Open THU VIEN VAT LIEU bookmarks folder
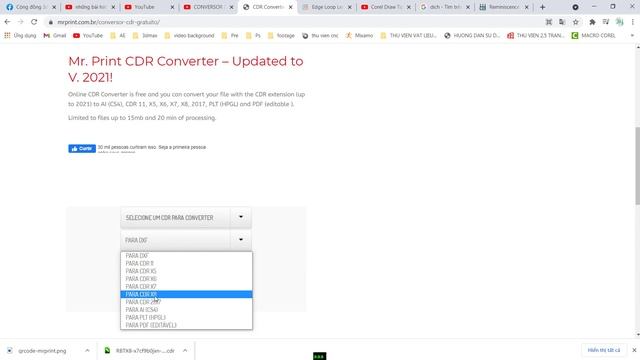Viewport: 640px width, 360px height. [x=409, y=36]
